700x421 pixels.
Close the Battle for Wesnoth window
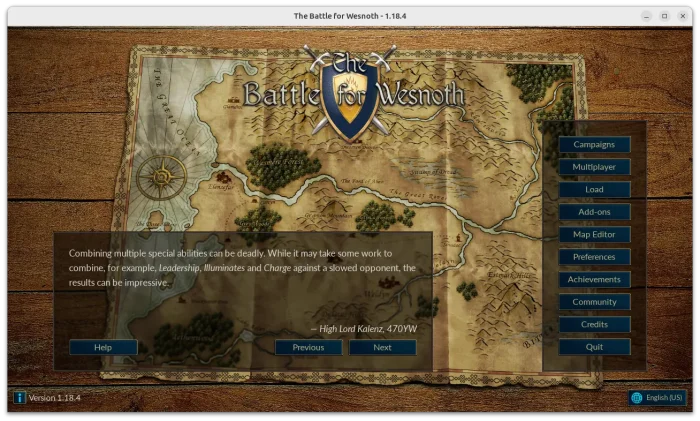click(683, 16)
